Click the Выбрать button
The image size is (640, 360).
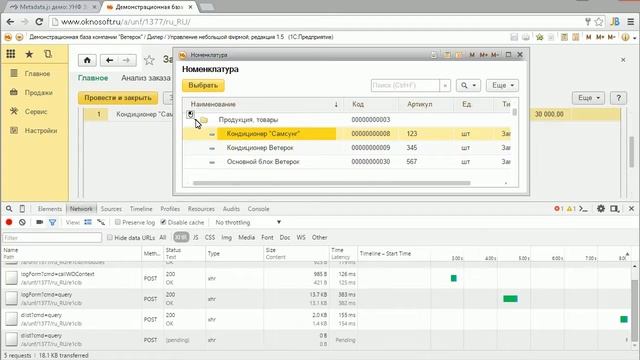(203, 85)
